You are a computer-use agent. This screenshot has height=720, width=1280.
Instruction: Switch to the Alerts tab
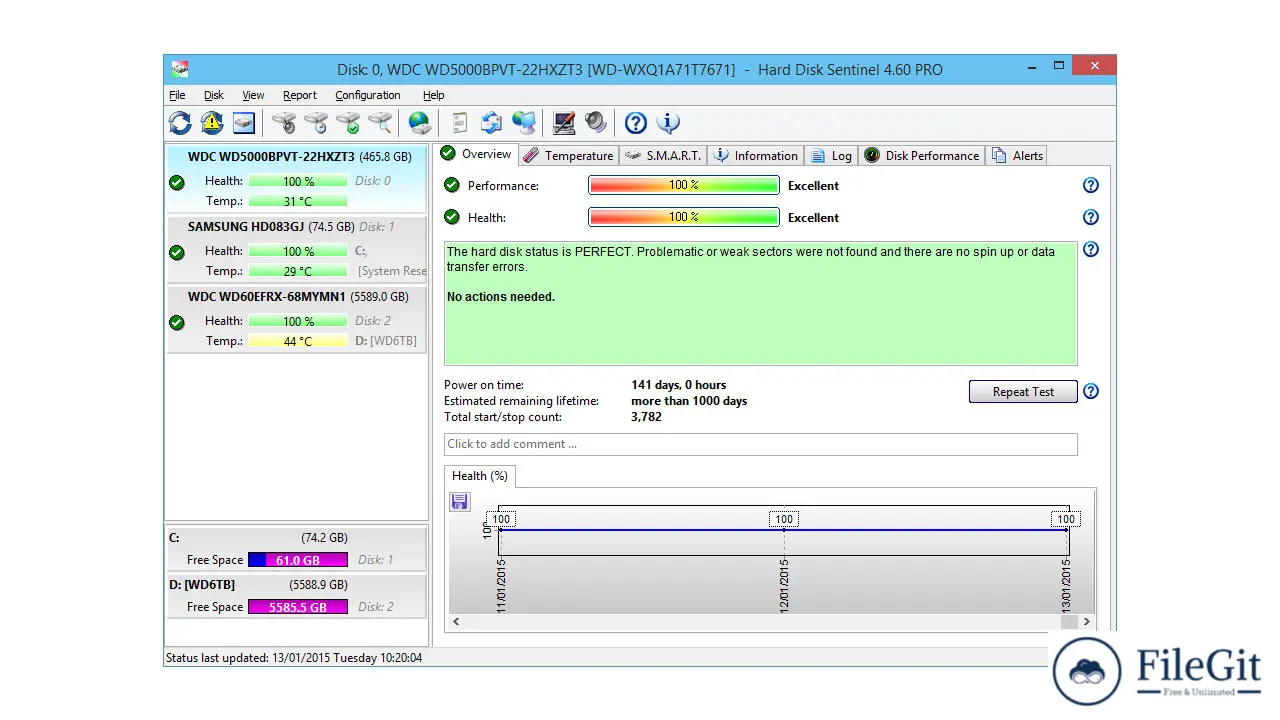(1017, 155)
